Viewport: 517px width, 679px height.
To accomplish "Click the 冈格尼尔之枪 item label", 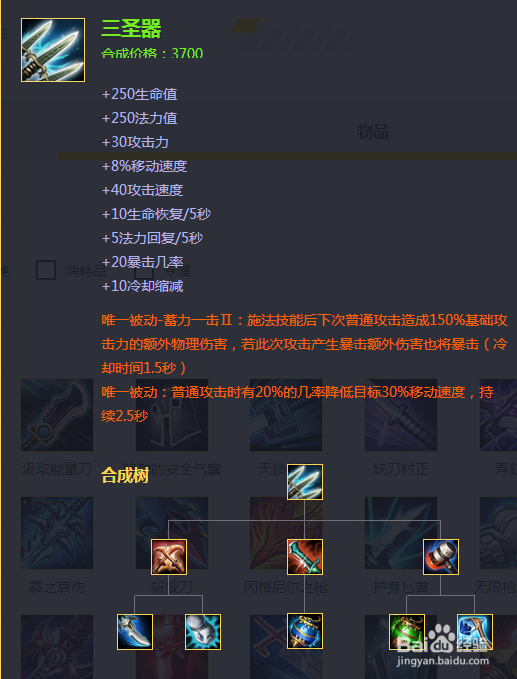I will (286, 587).
